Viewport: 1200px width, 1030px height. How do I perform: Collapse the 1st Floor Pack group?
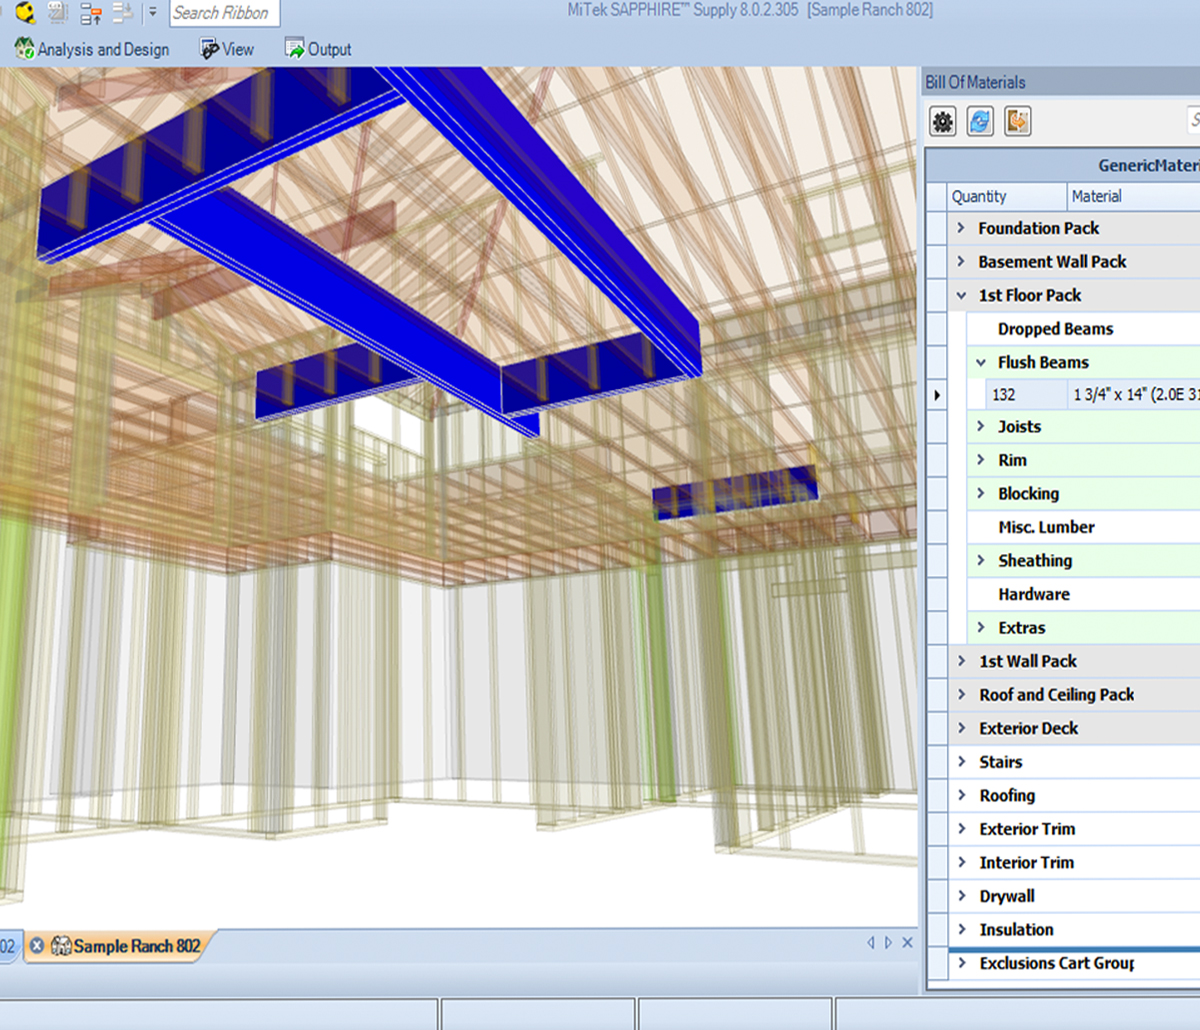coord(962,295)
